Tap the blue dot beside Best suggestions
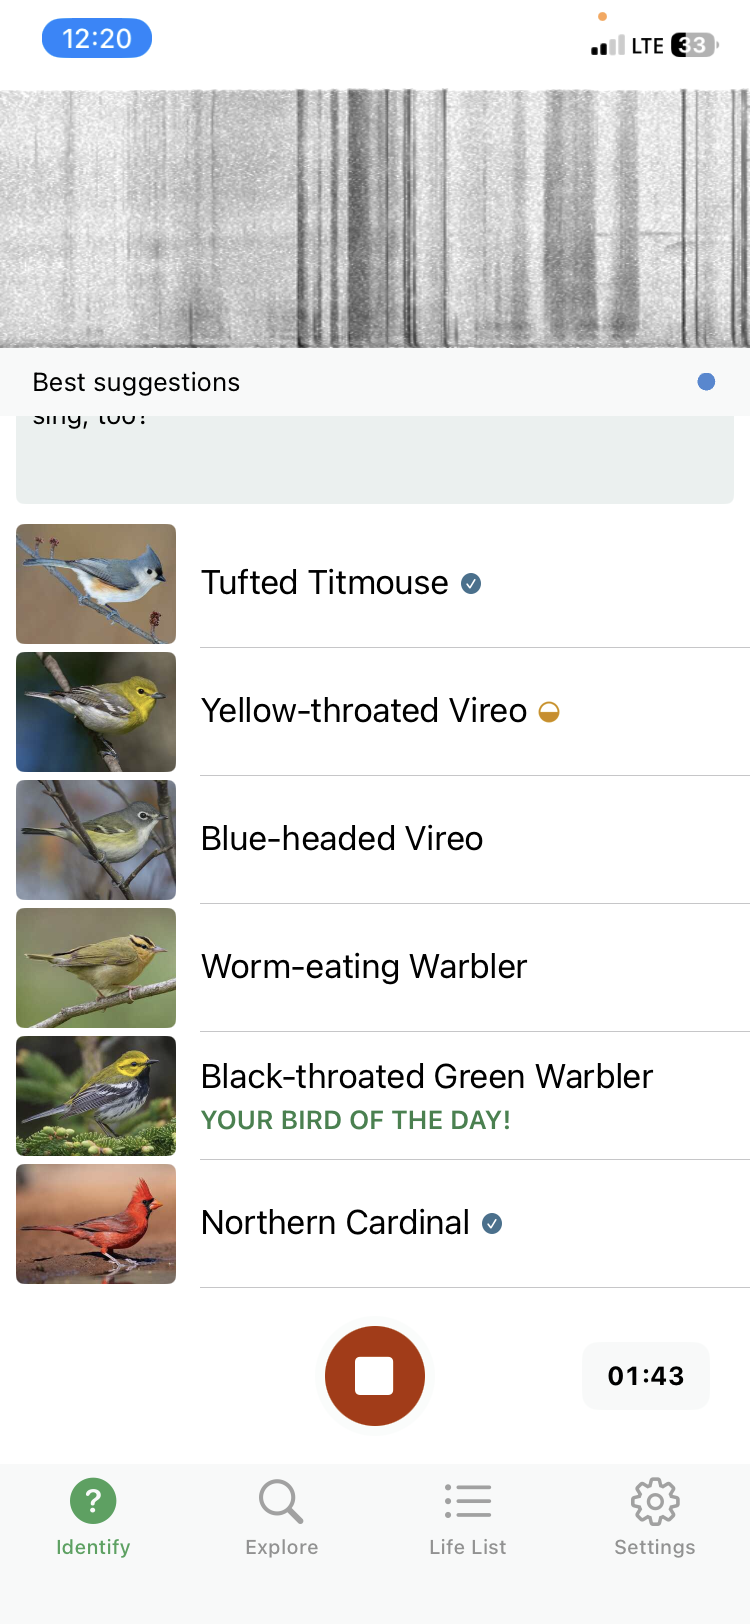Screen dimensions: 750x1624 coord(706,382)
